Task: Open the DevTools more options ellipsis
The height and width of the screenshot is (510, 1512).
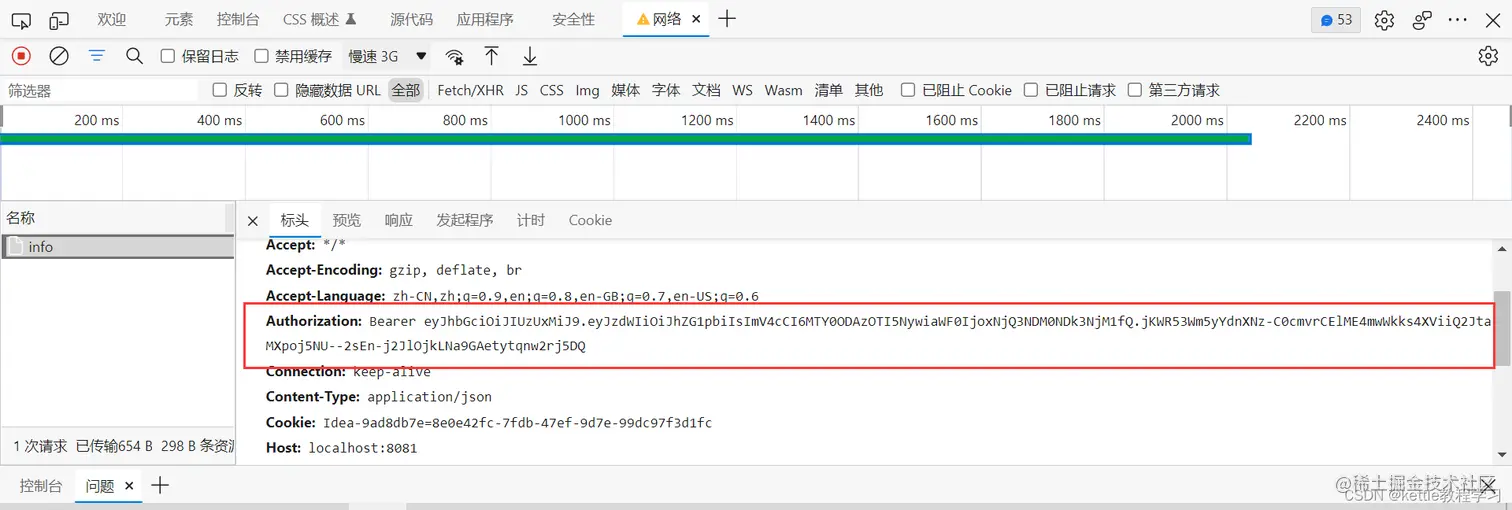Action: pyautogui.click(x=1459, y=19)
